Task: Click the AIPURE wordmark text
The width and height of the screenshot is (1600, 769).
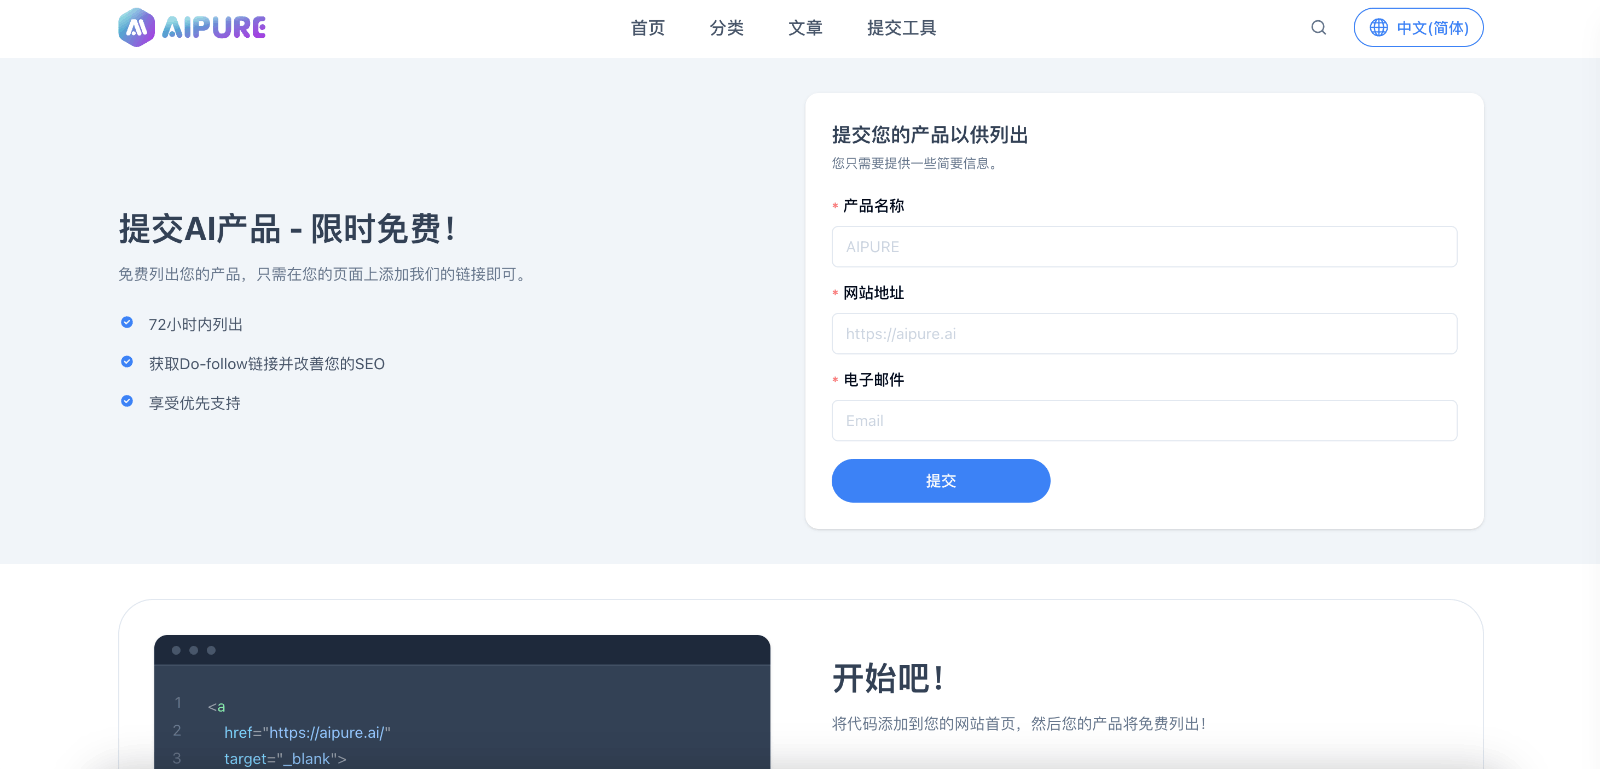Action: [214, 28]
